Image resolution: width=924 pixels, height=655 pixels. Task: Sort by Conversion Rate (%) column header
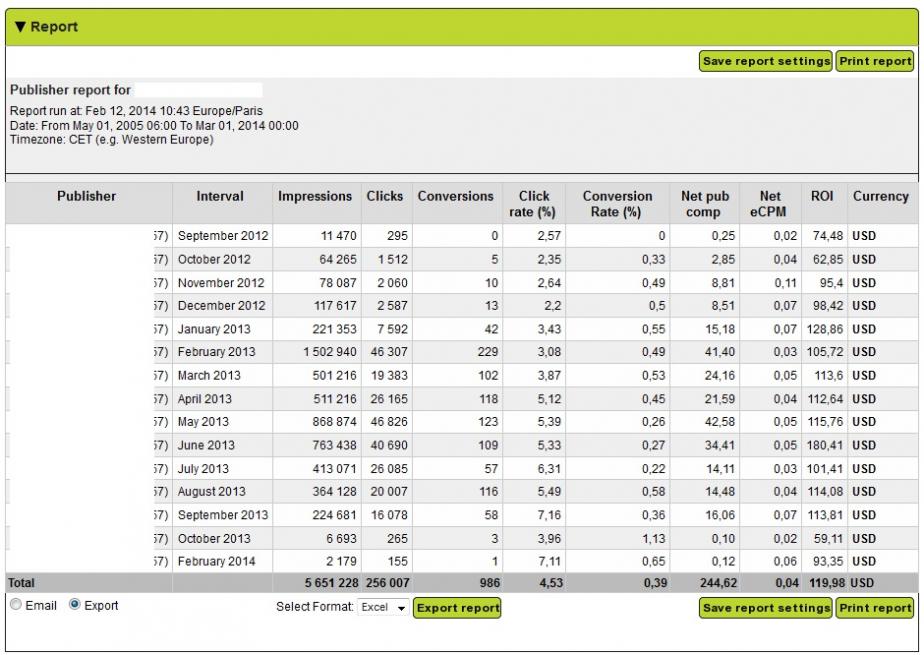(617, 204)
